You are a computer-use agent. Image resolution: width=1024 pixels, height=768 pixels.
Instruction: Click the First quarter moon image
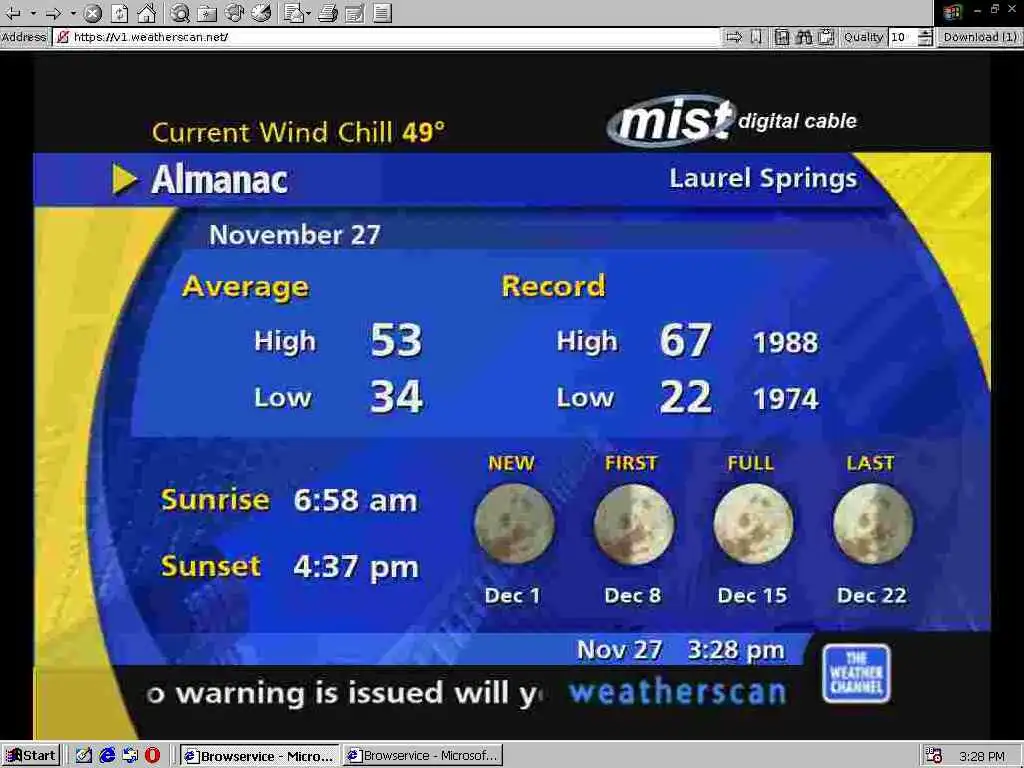(633, 524)
